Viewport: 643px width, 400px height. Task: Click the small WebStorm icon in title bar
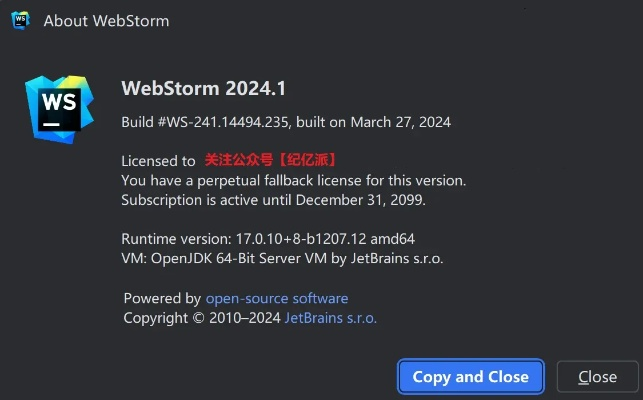19,20
